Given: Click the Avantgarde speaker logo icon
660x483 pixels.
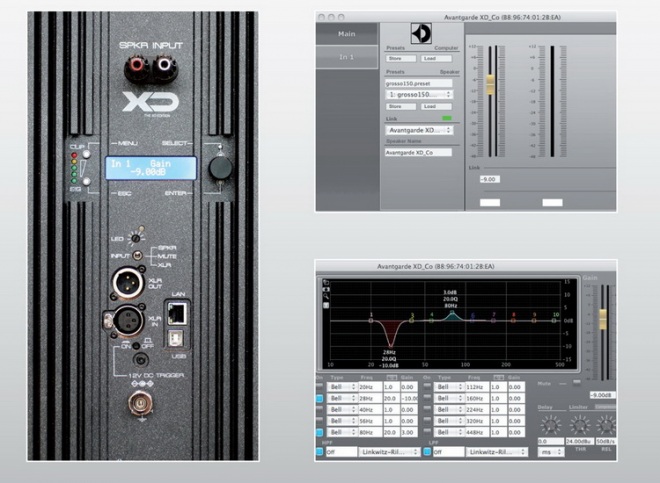Looking at the screenshot, I should [420, 34].
